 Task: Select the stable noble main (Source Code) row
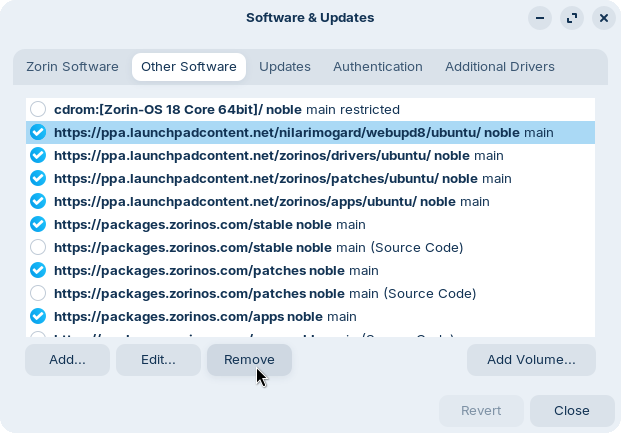[310, 247]
